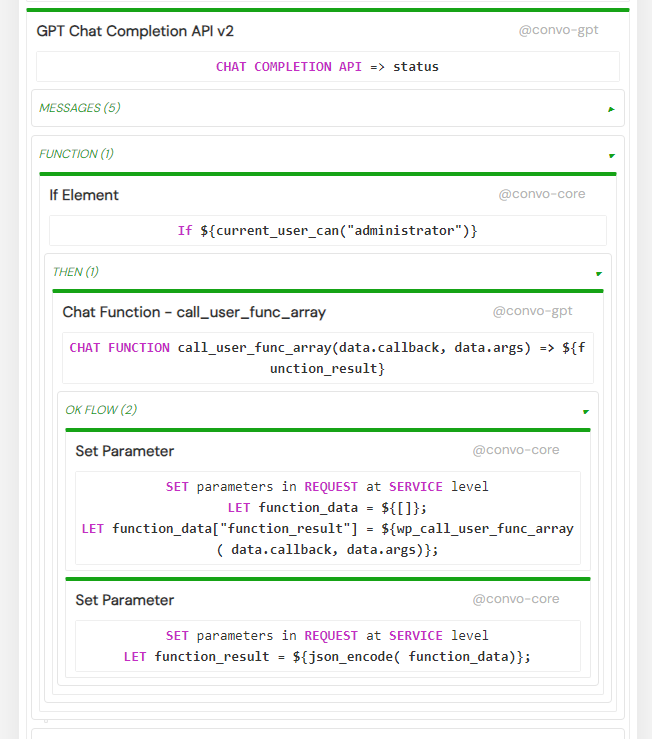The width and height of the screenshot is (652, 739).
Task: Open the json_encode function_data code box
Action: coord(328,646)
